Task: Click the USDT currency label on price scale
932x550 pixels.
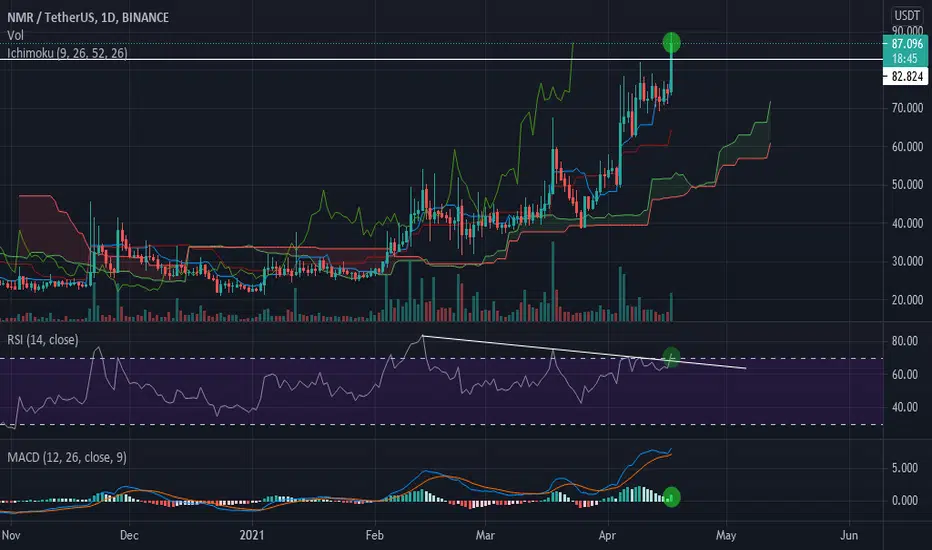Action: [907, 15]
